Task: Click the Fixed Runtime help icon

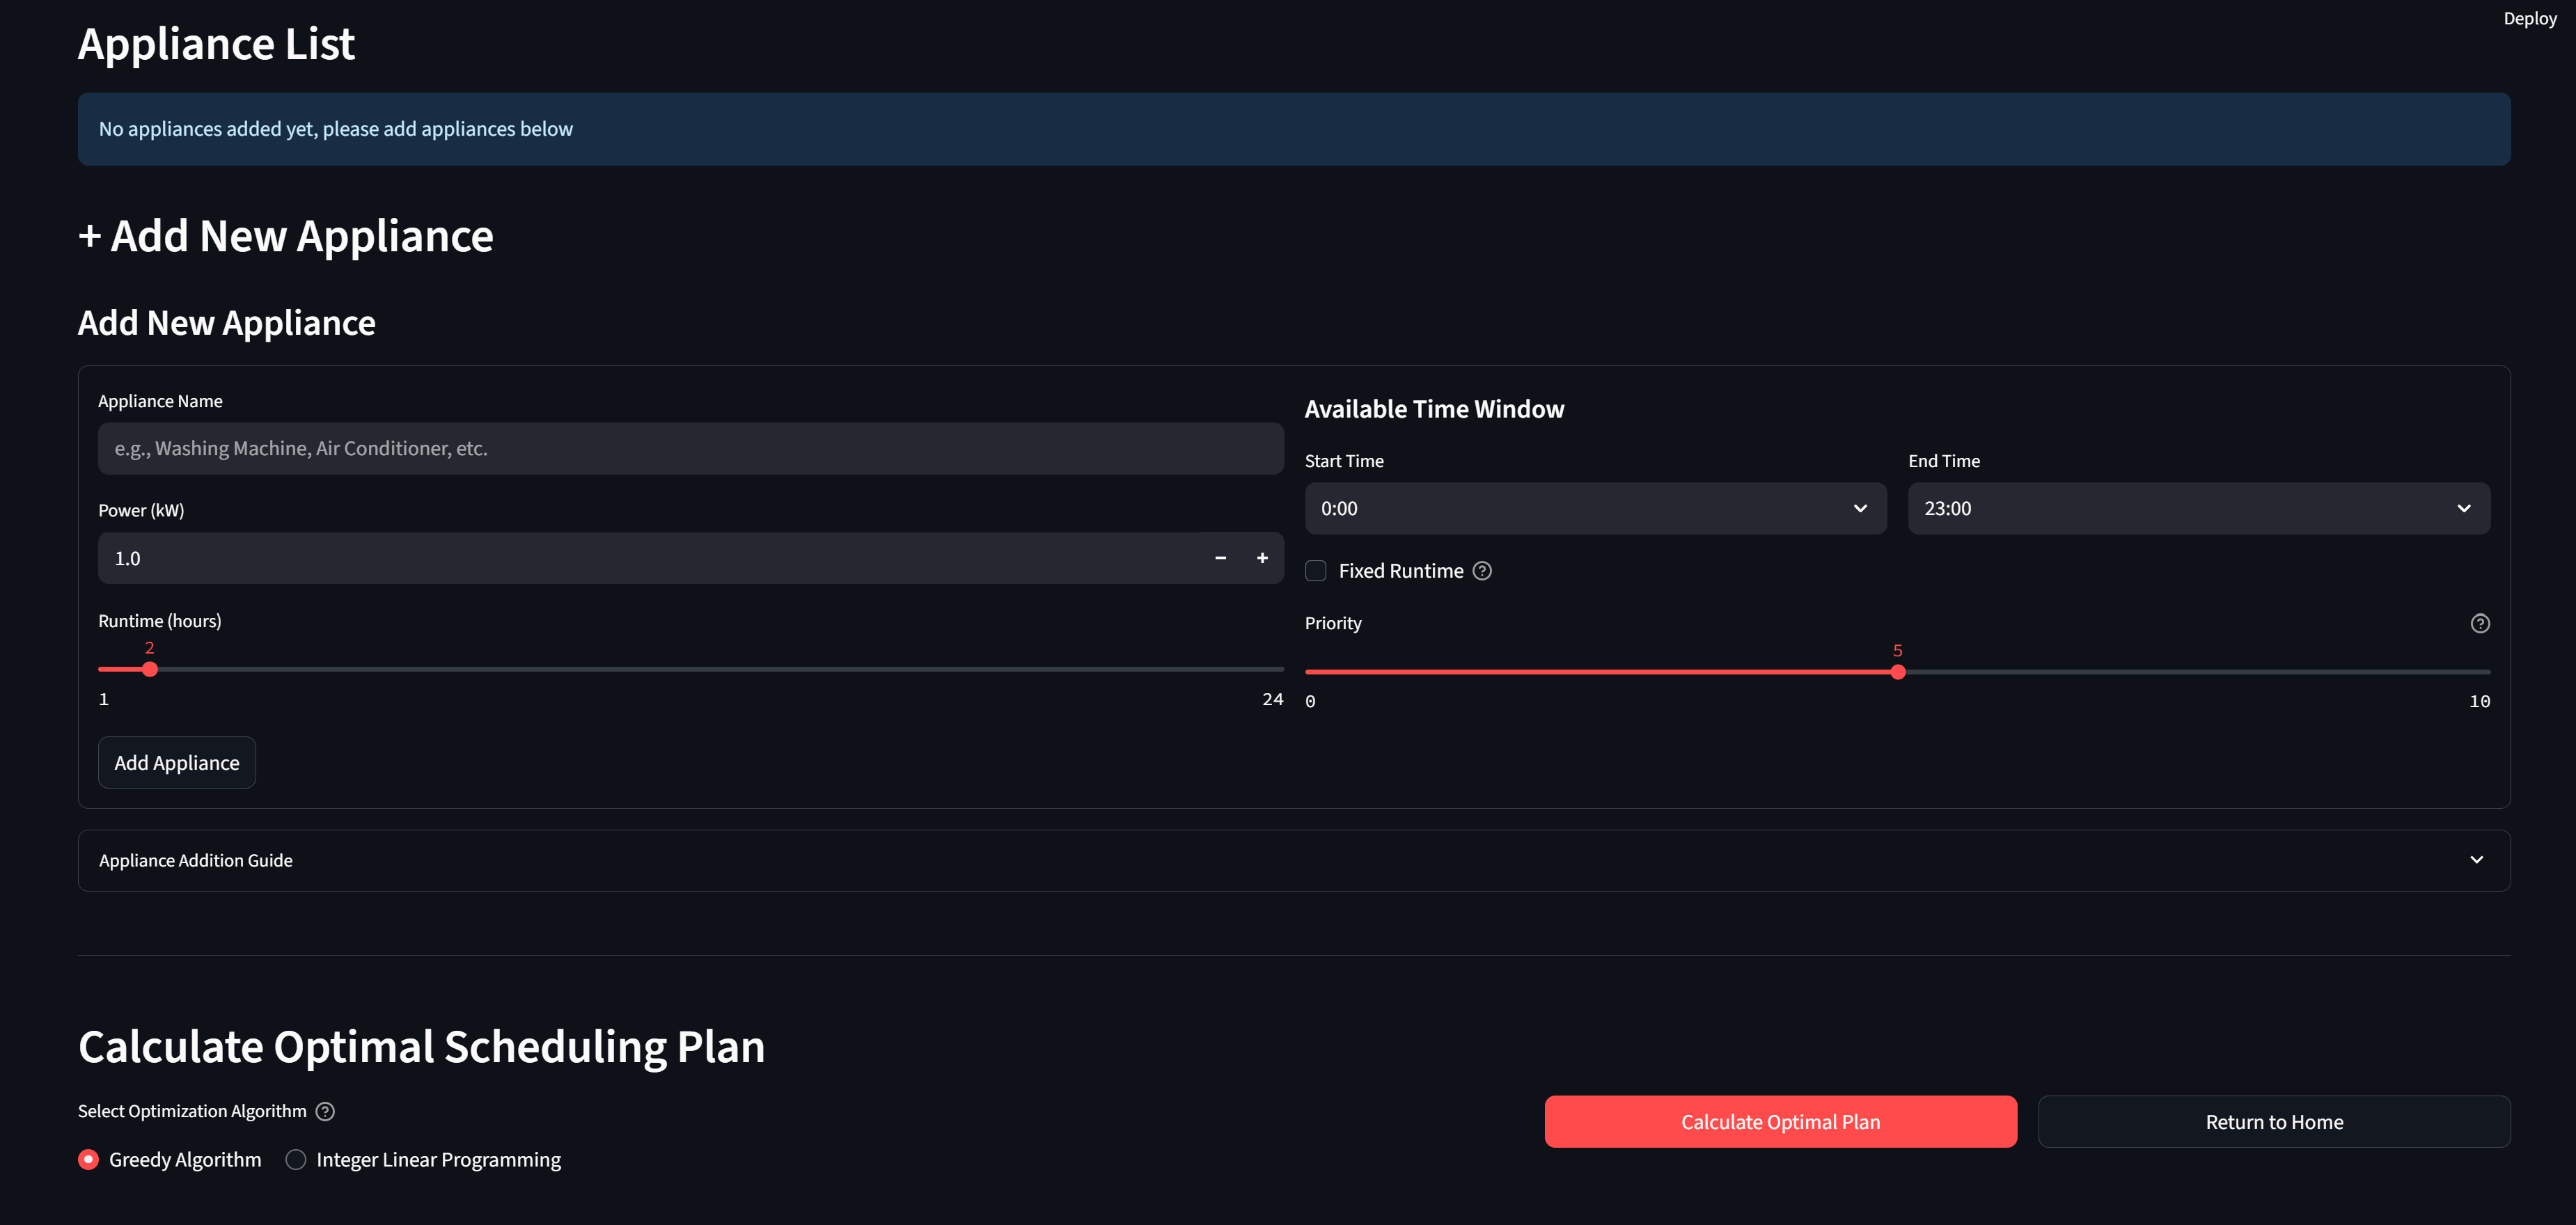Action: 1482,571
